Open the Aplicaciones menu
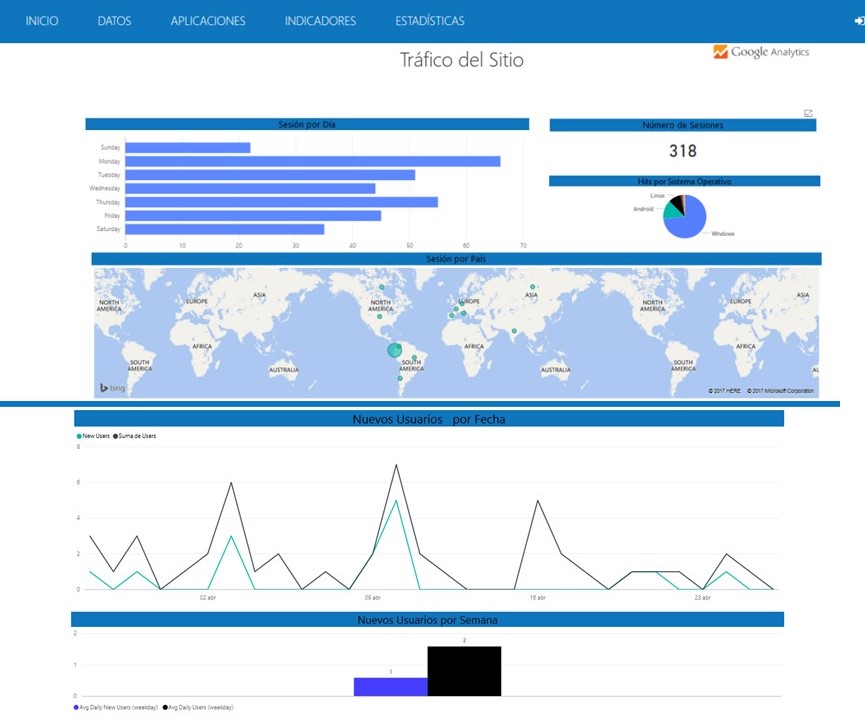The width and height of the screenshot is (865, 717). (x=208, y=21)
